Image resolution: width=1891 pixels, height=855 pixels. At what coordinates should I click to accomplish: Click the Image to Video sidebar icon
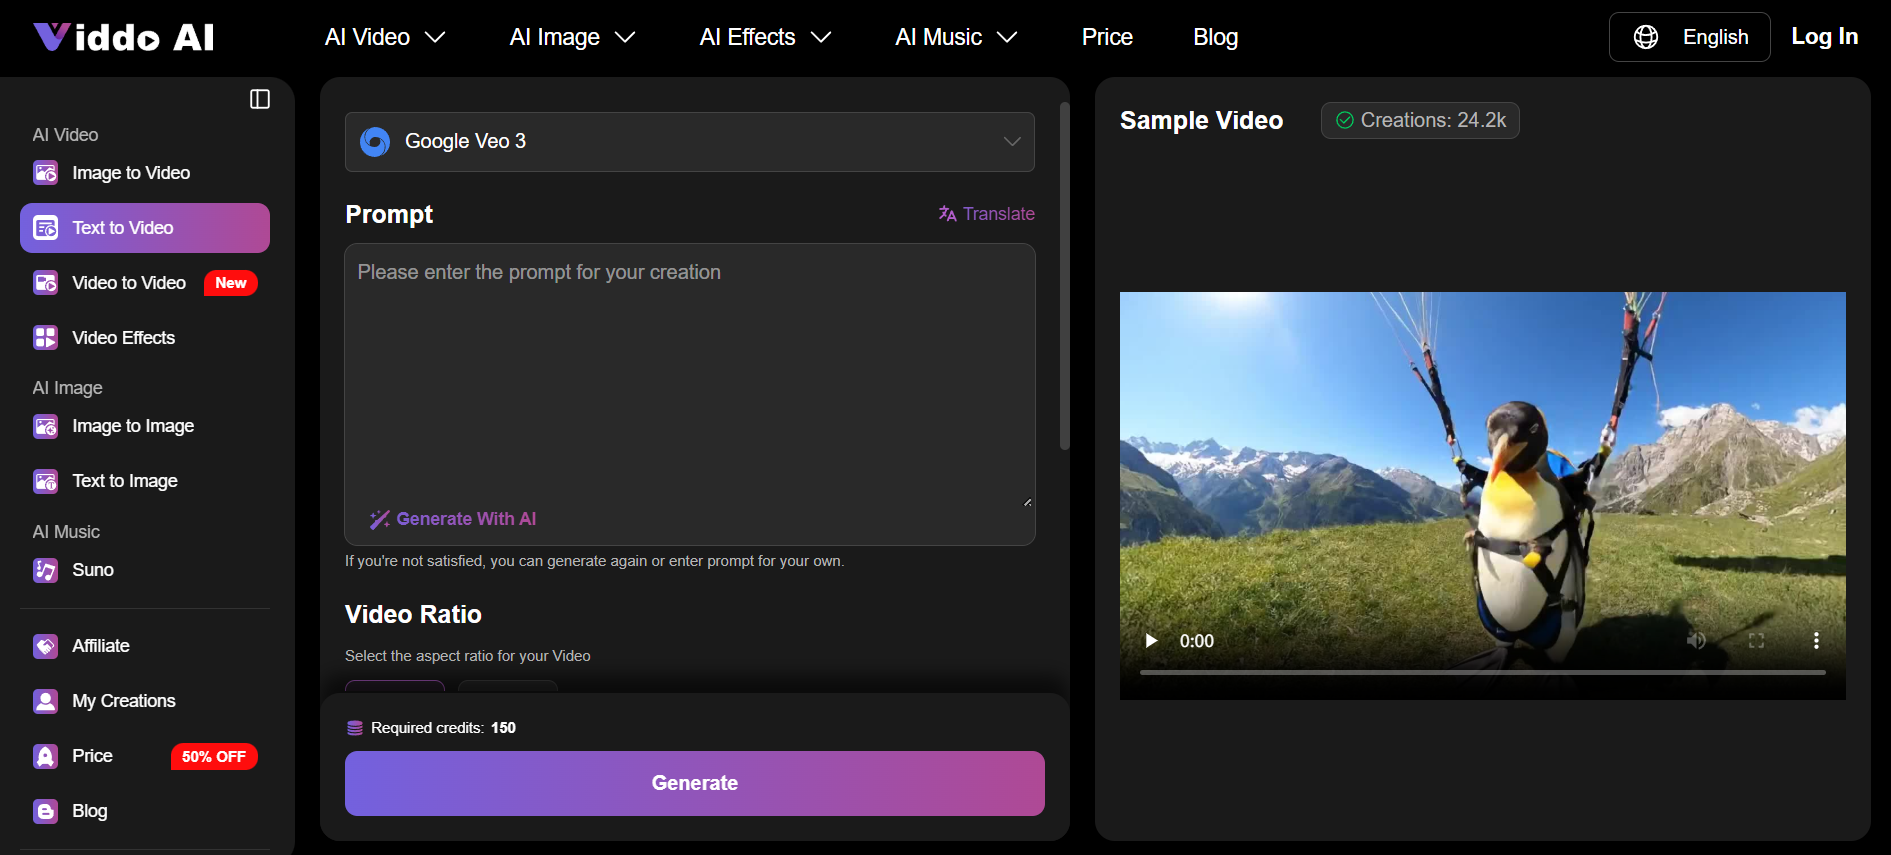46,173
